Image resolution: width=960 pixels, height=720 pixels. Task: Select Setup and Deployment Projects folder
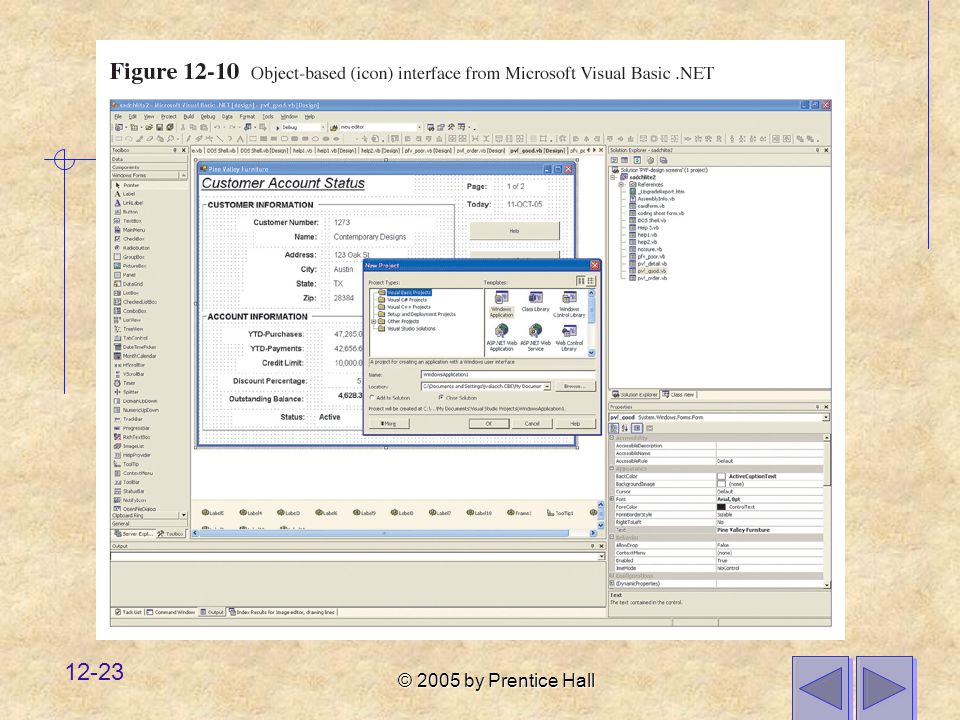coord(416,314)
